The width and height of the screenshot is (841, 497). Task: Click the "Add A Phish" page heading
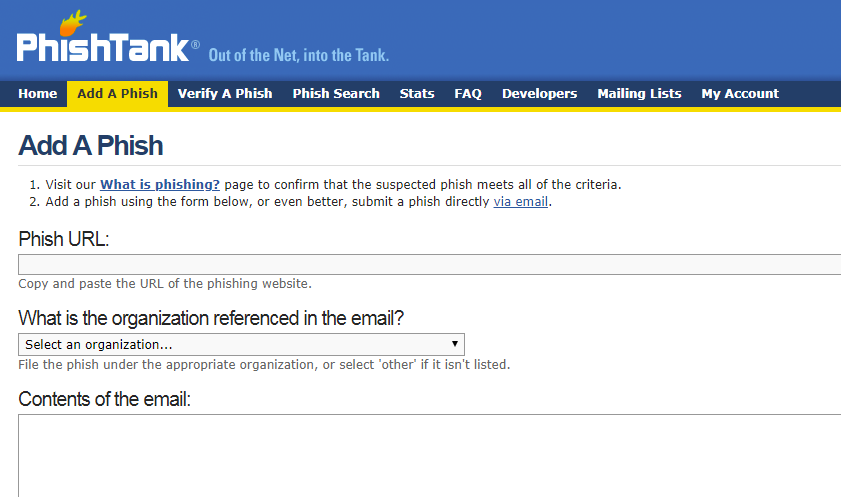(x=91, y=146)
